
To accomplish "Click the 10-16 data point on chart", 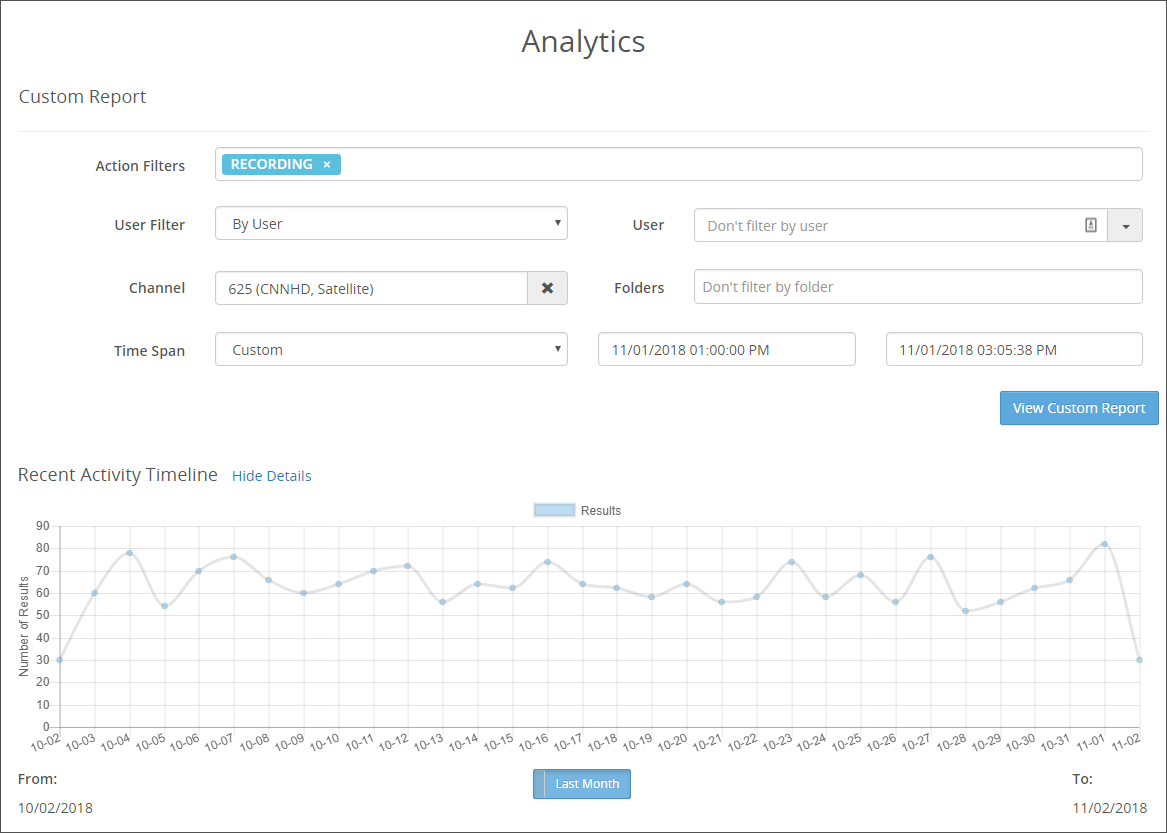I will (548, 562).
